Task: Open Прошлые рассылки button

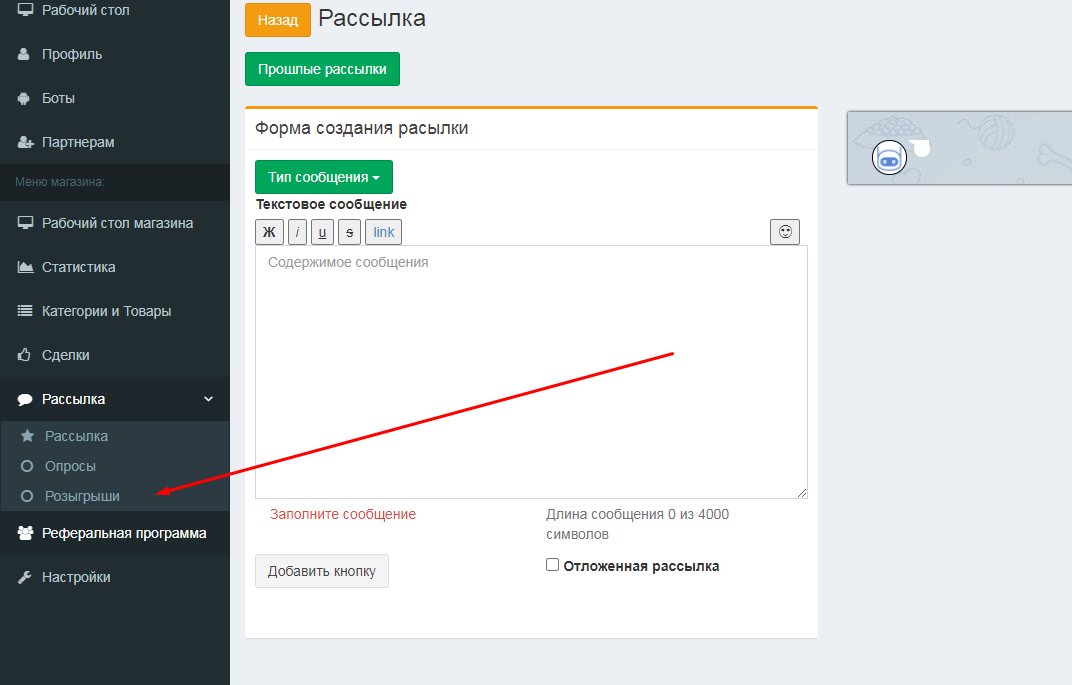Action: [x=322, y=69]
